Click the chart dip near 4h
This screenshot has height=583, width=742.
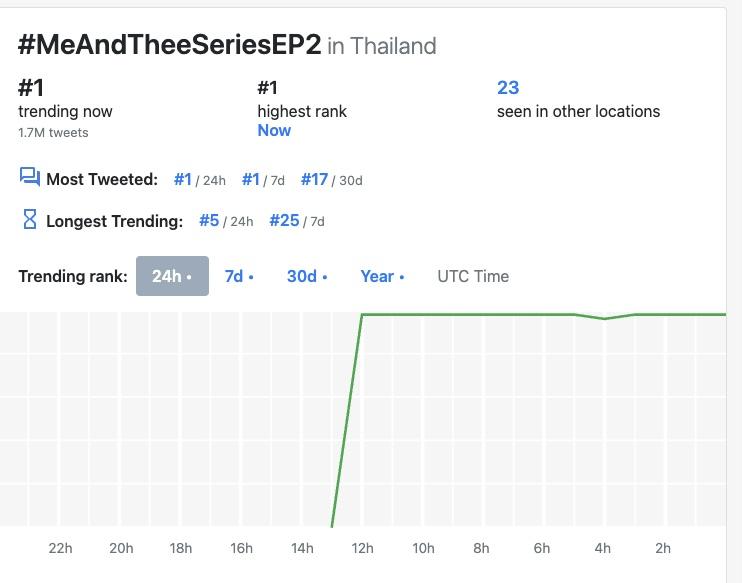604,319
